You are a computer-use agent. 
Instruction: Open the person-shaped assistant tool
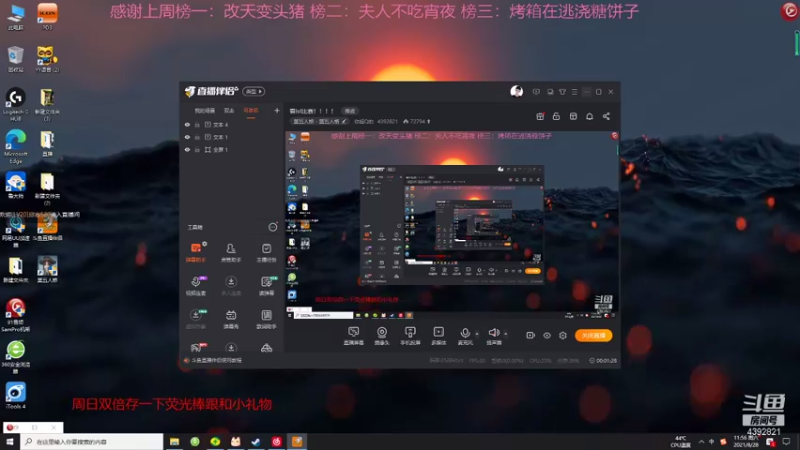(x=231, y=252)
